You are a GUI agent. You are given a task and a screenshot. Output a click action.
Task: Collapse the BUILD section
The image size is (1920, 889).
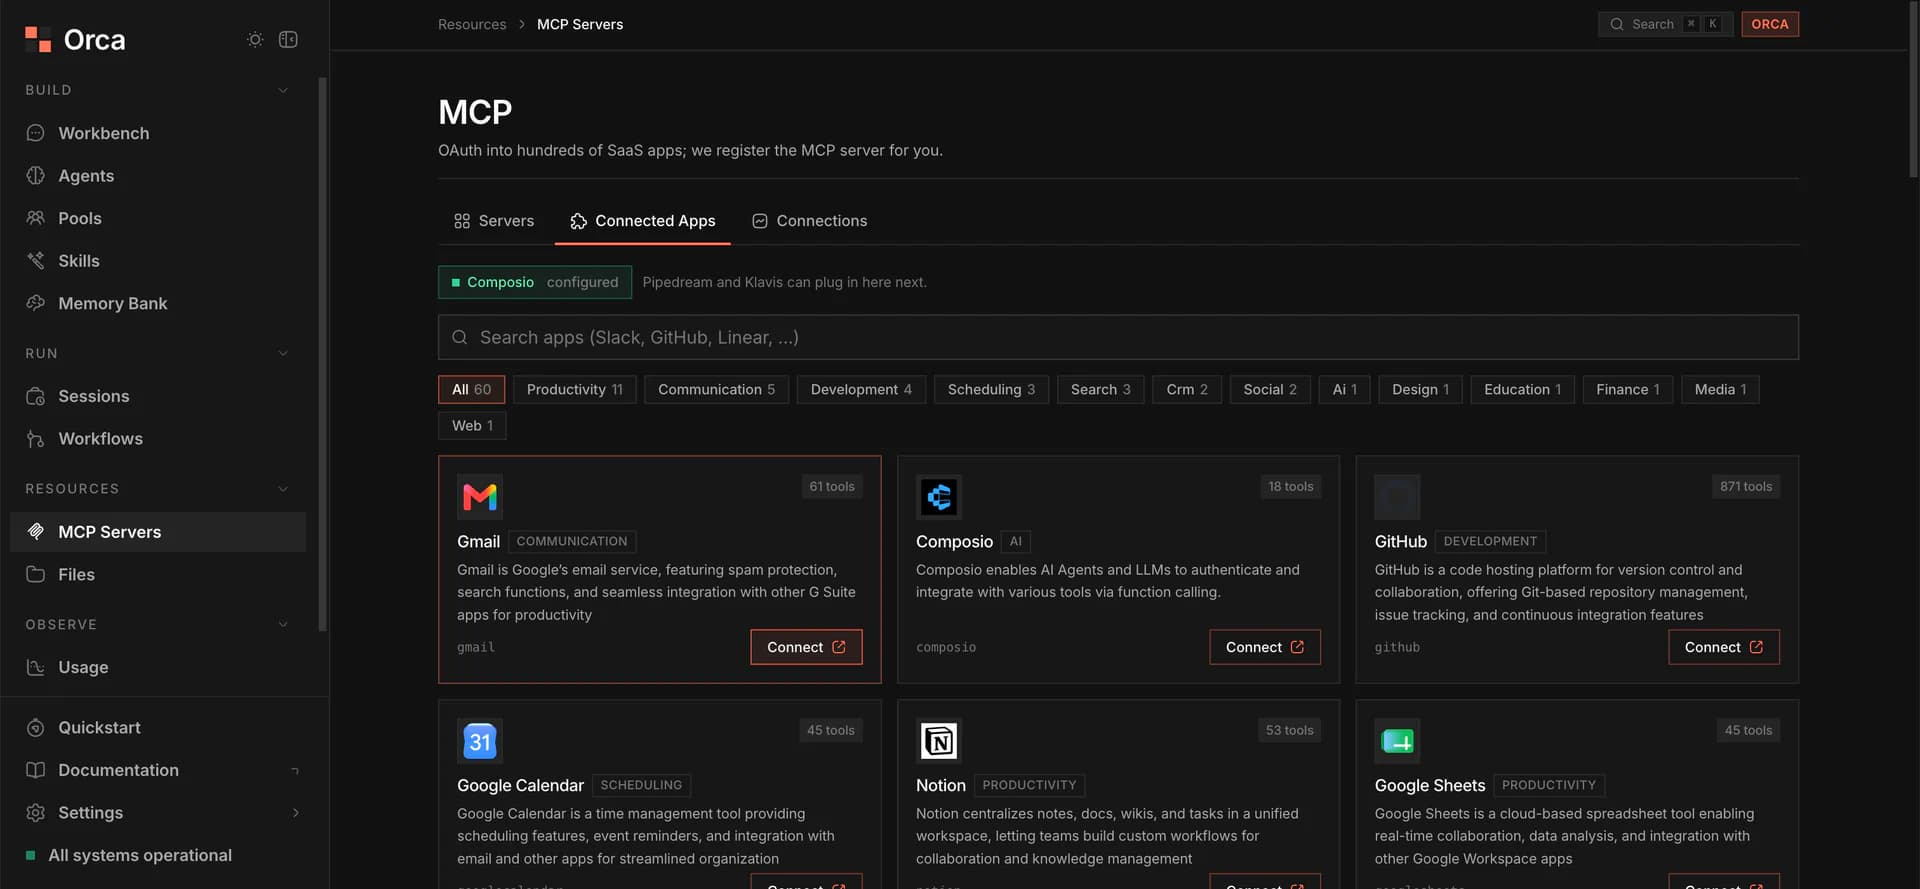[x=283, y=90]
